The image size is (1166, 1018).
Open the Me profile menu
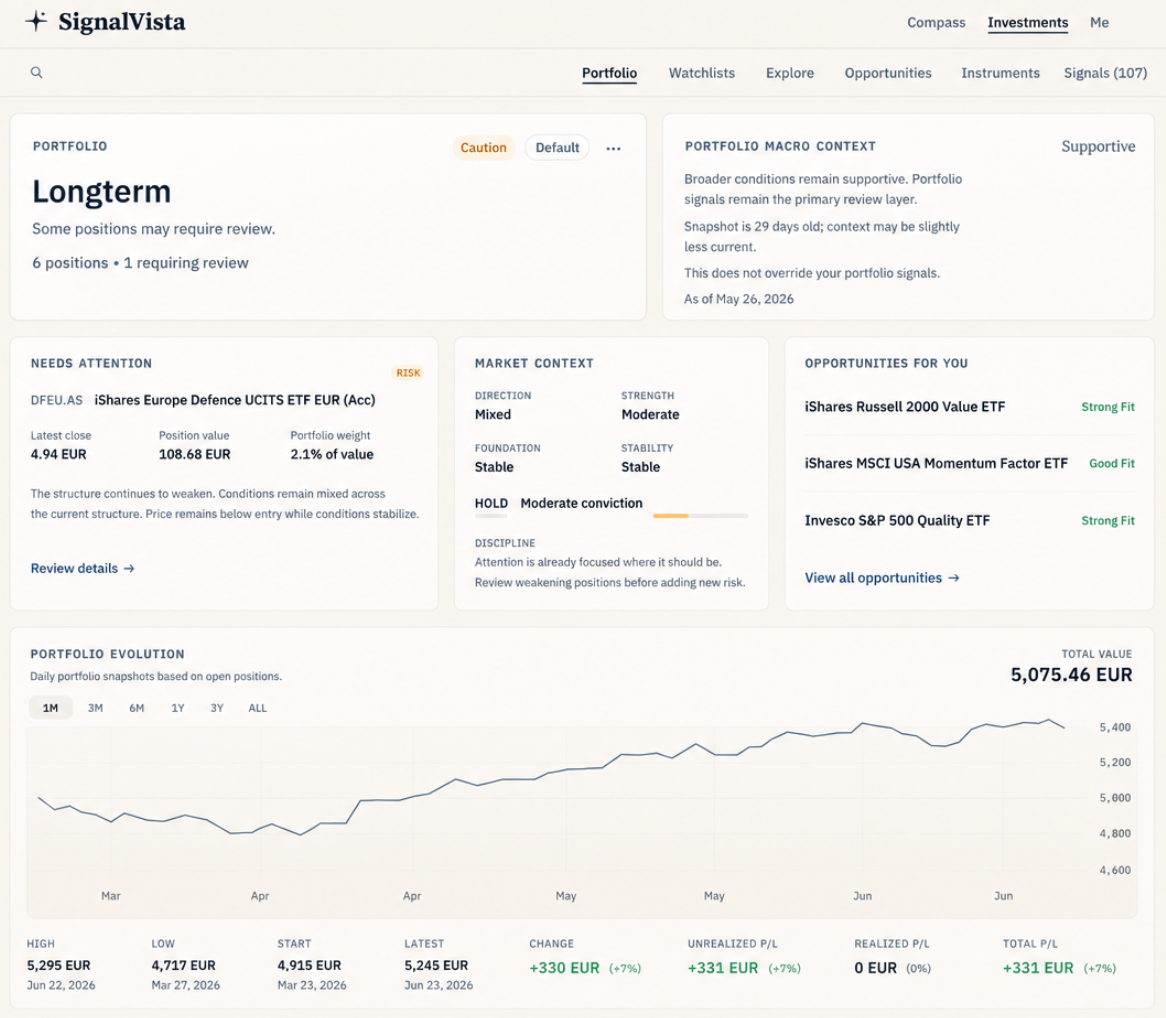coord(1099,22)
